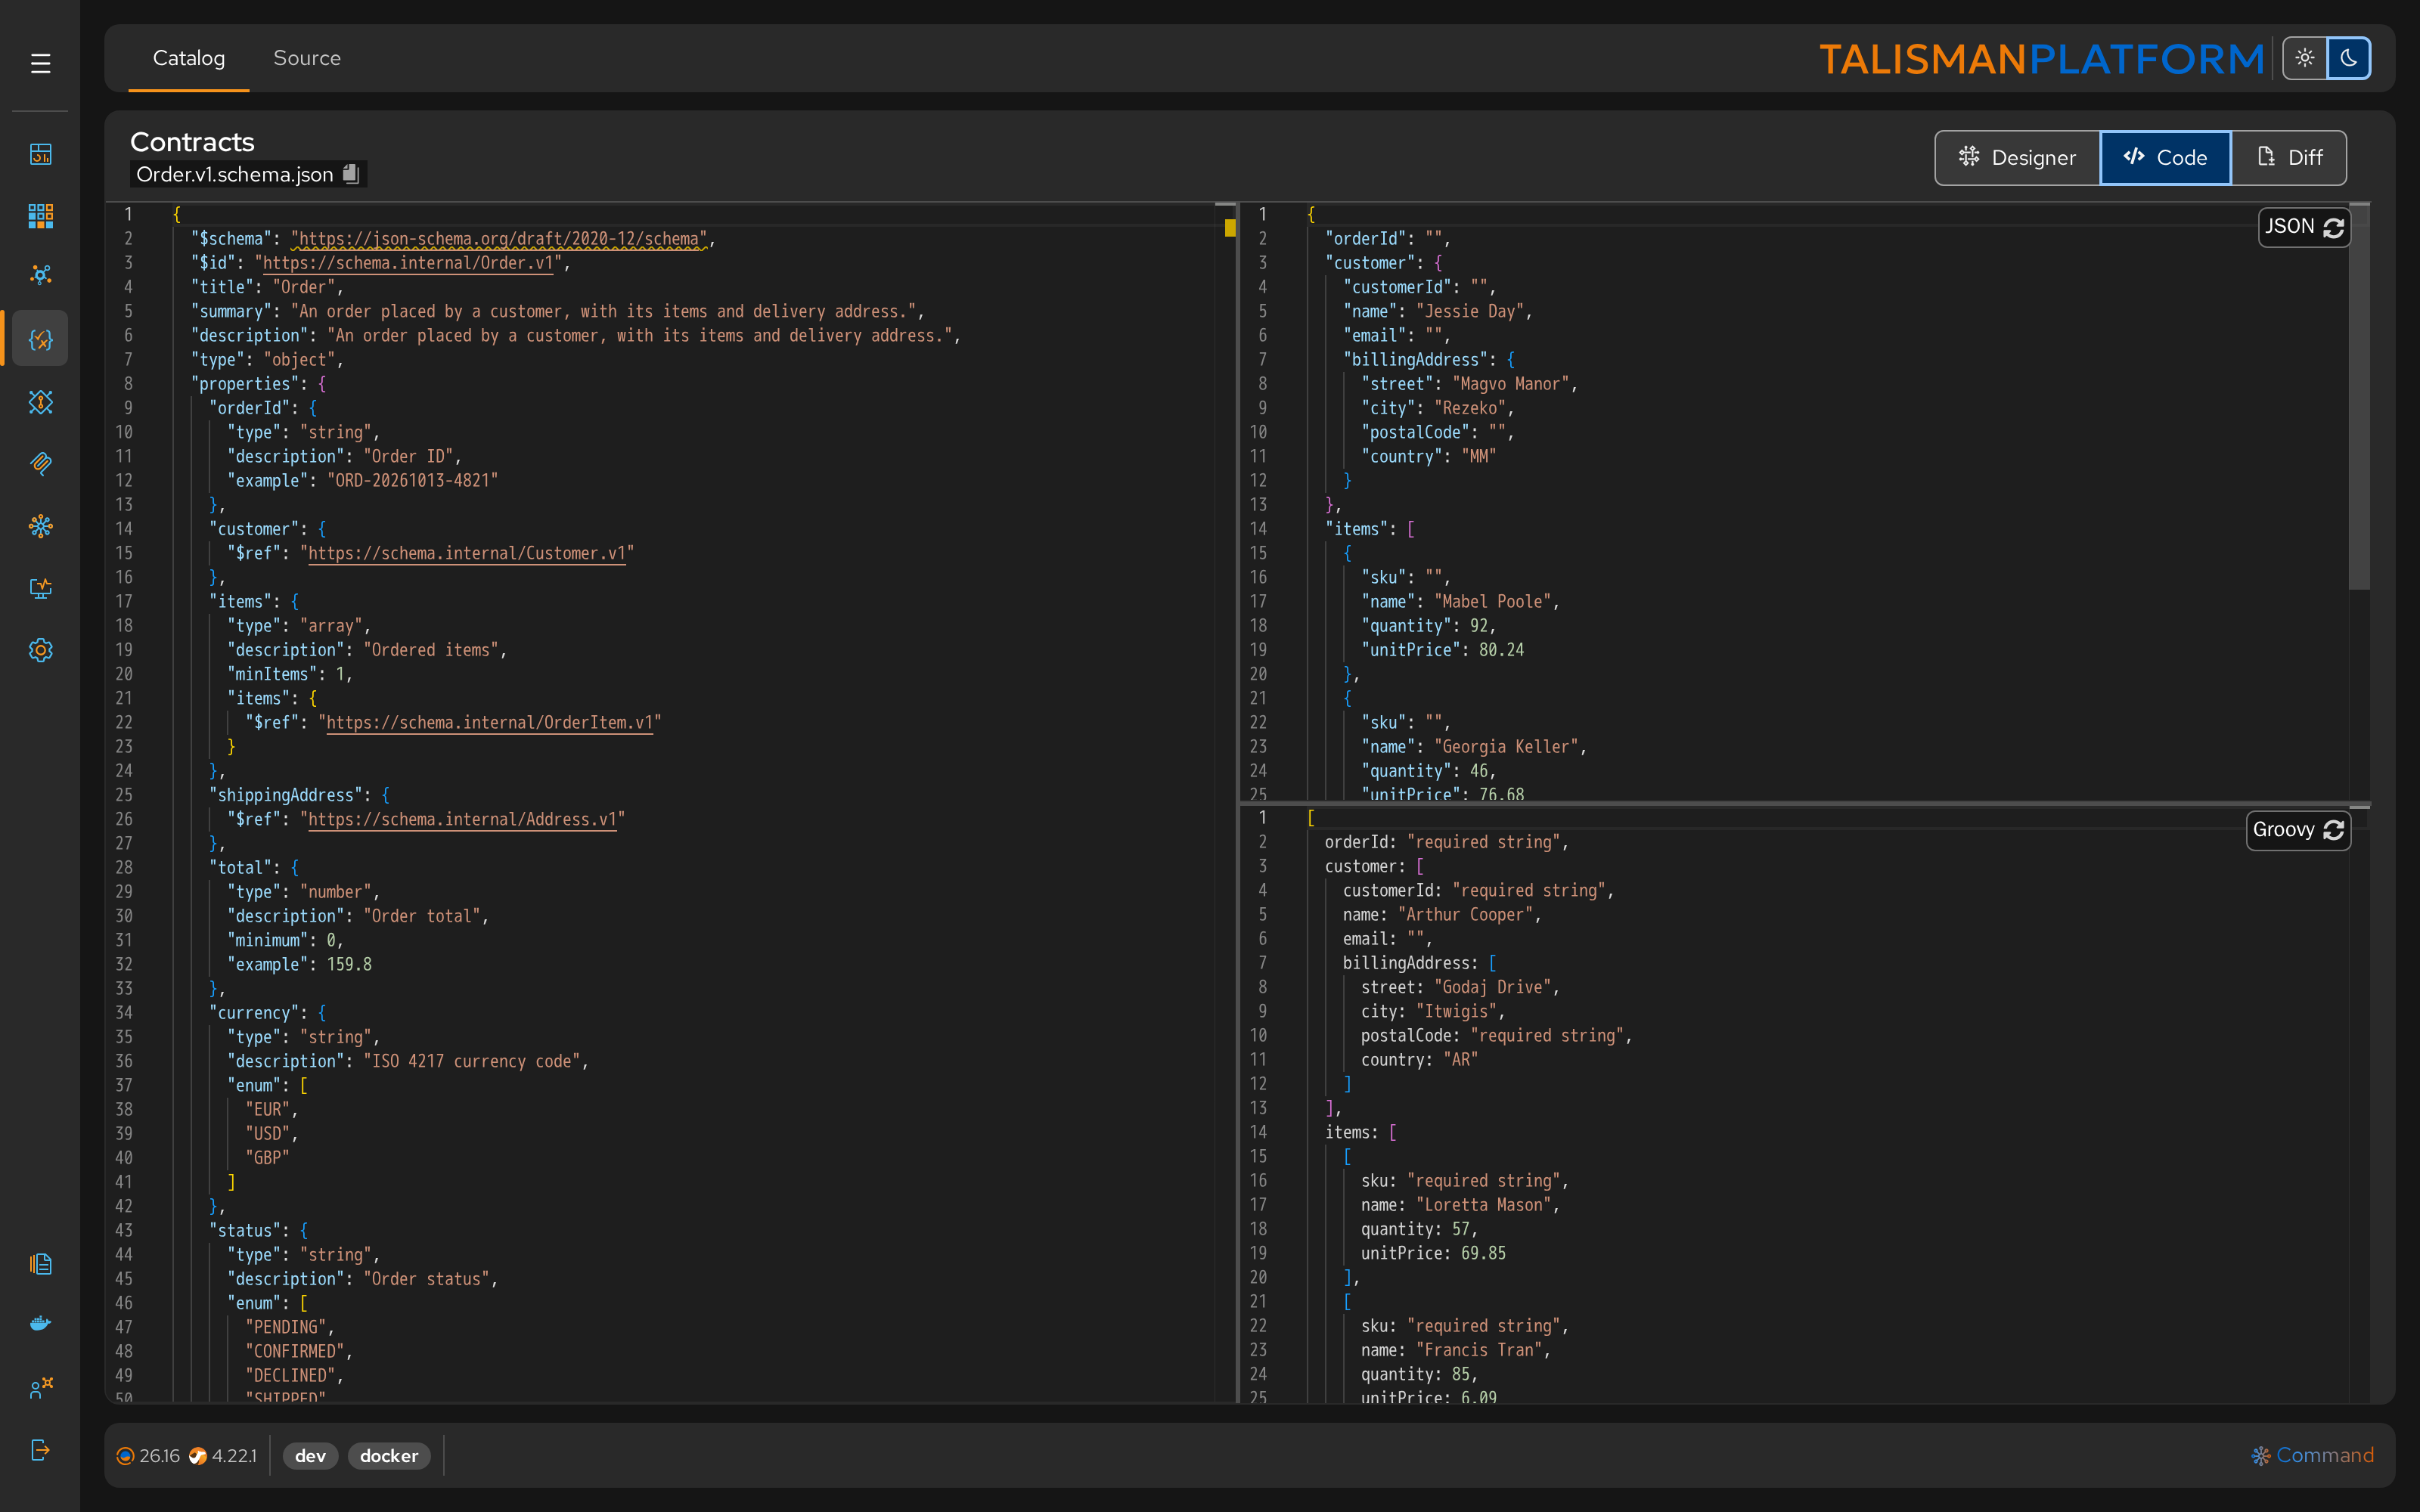Open the snowflake network sidebar icon
The width and height of the screenshot is (2420, 1512).
[40, 526]
